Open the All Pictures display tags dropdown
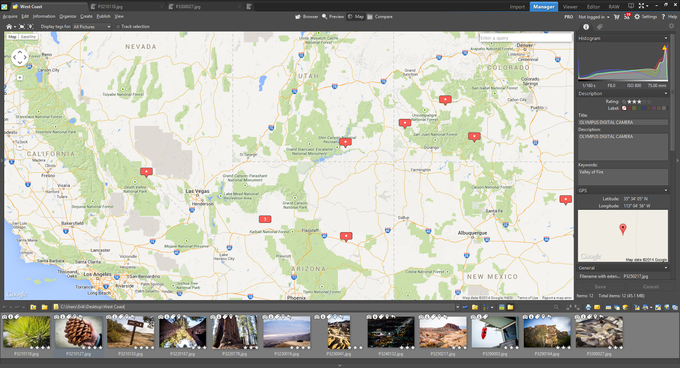680x368 pixels. point(92,26)
